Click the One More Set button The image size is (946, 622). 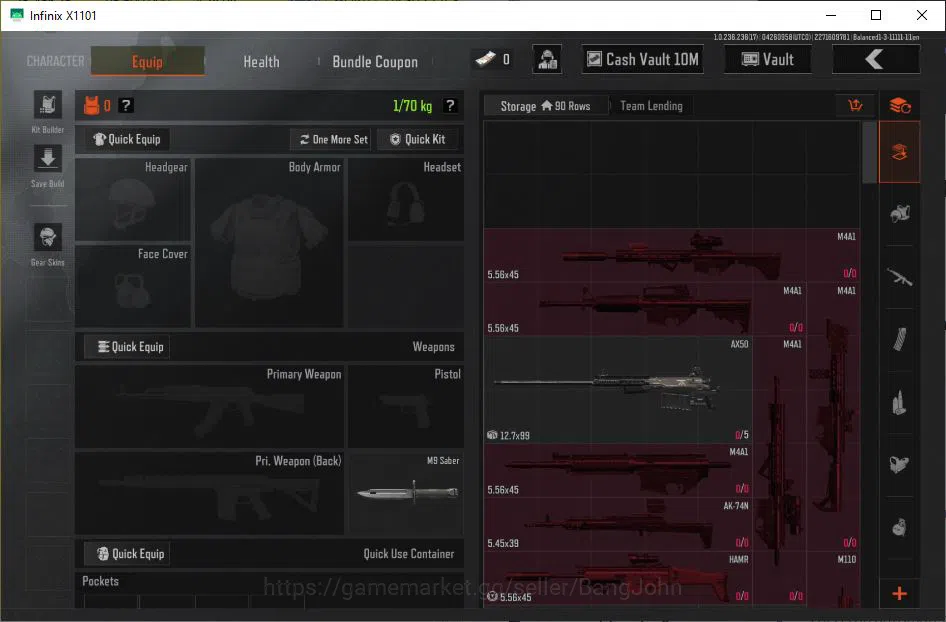333,139
